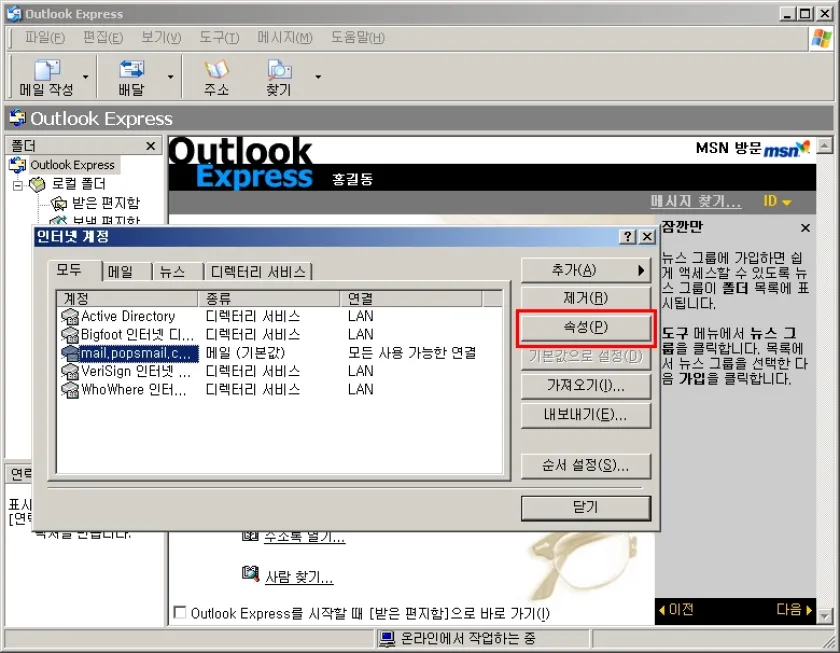The image size is (840, 653).
Task: Click the 가져오기(I)... button
Action: [586, 386]
